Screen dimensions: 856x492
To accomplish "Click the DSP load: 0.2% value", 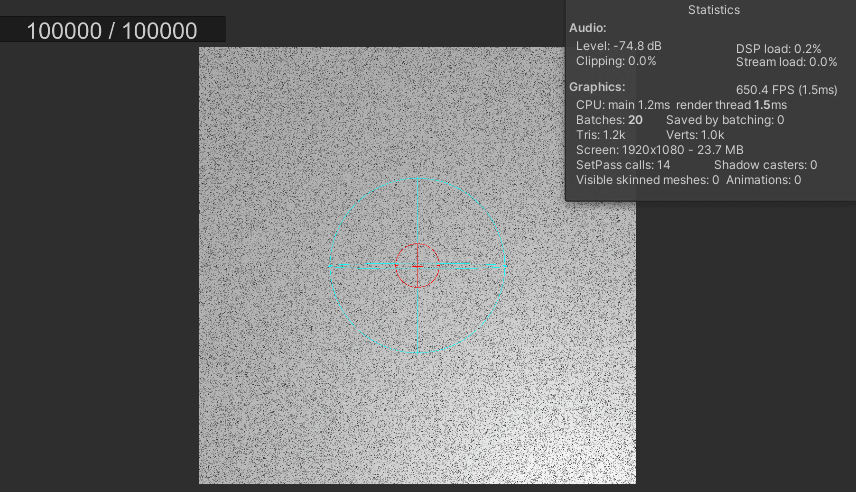I will (x=778, y=49).
